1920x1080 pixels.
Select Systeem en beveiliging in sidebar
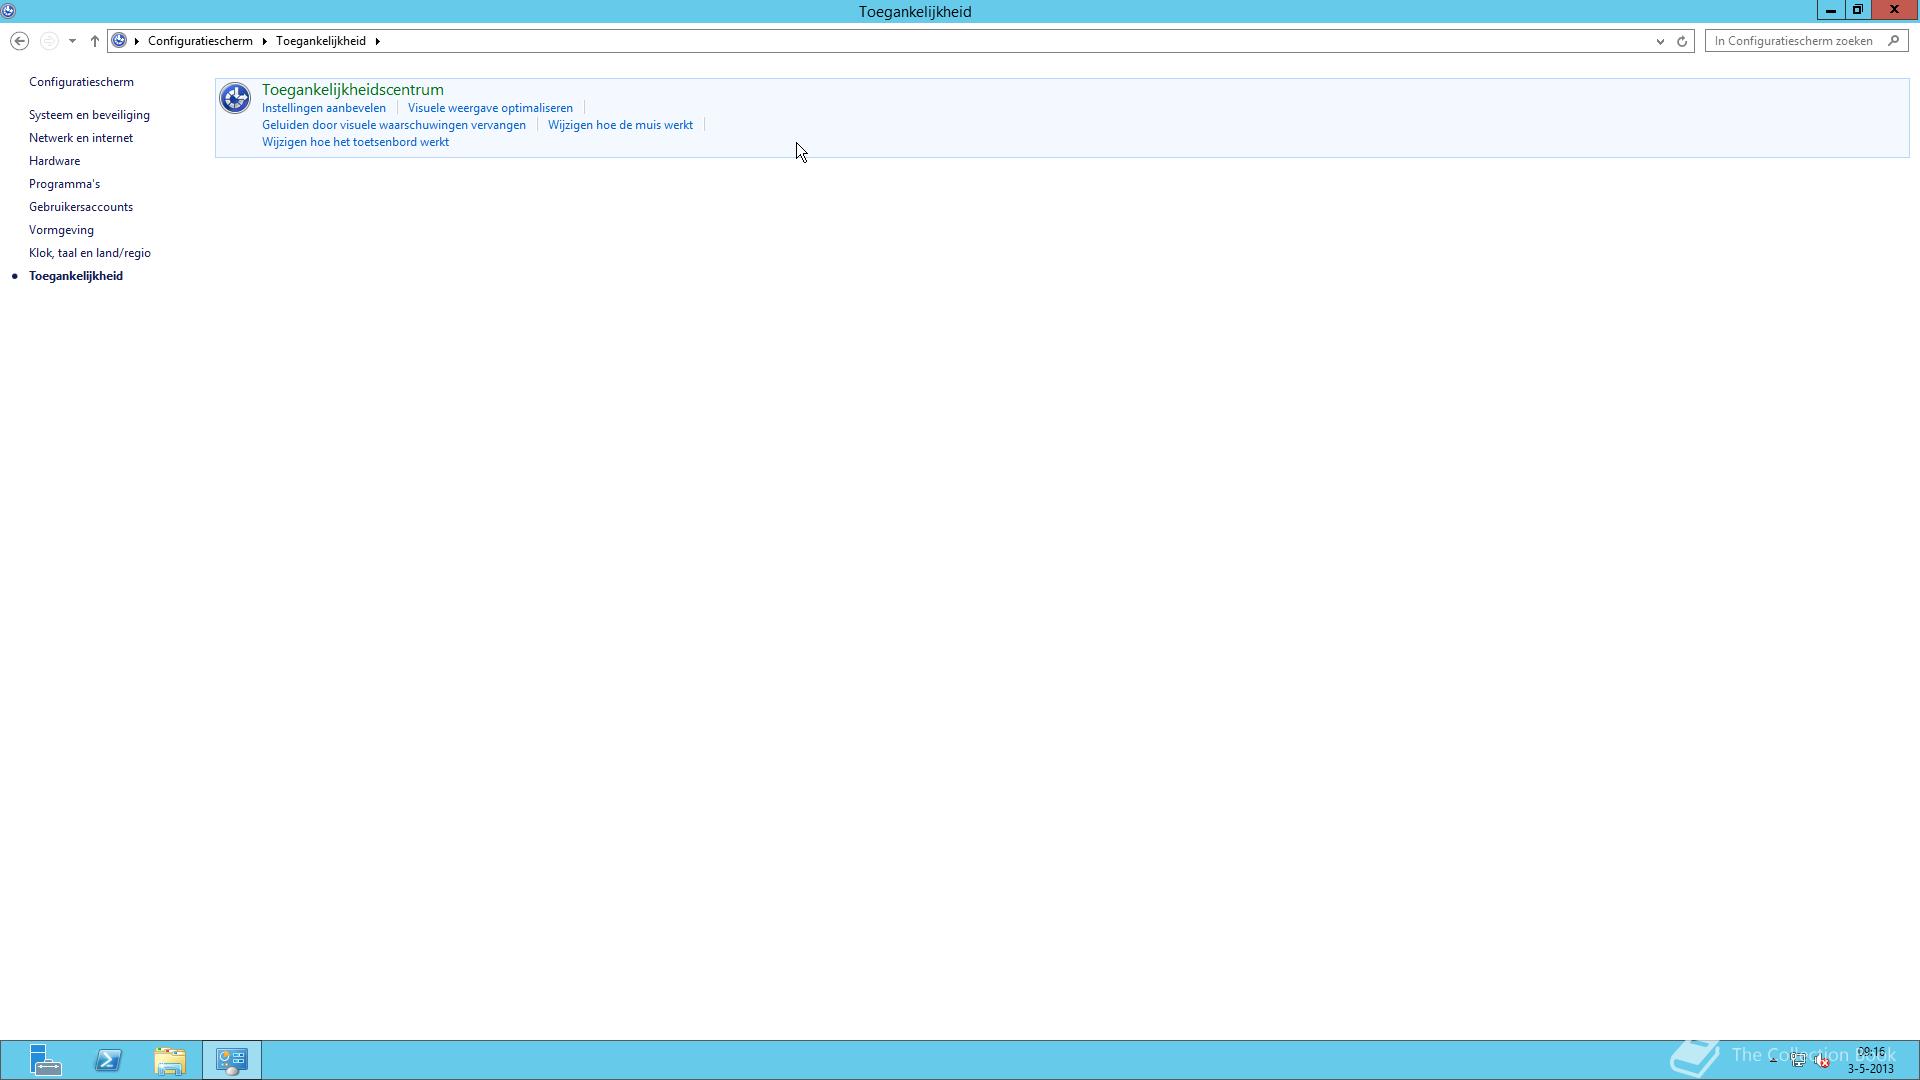[89, 115]
